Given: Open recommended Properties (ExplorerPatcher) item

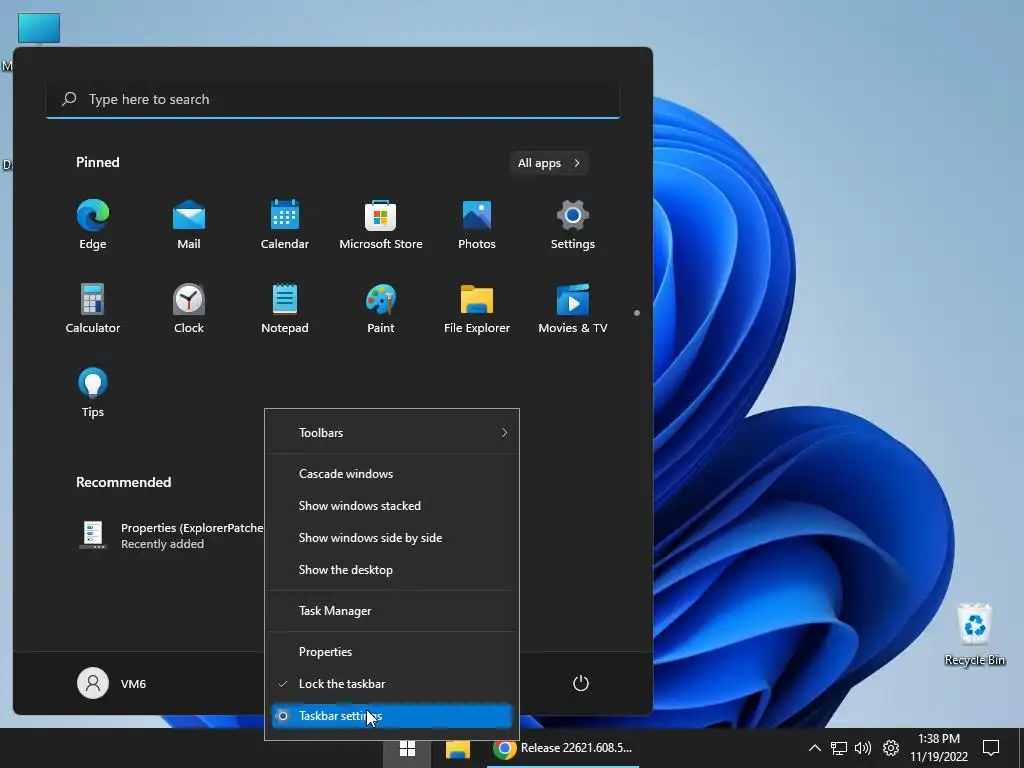Looking at the screenshot, I should 171,536.
